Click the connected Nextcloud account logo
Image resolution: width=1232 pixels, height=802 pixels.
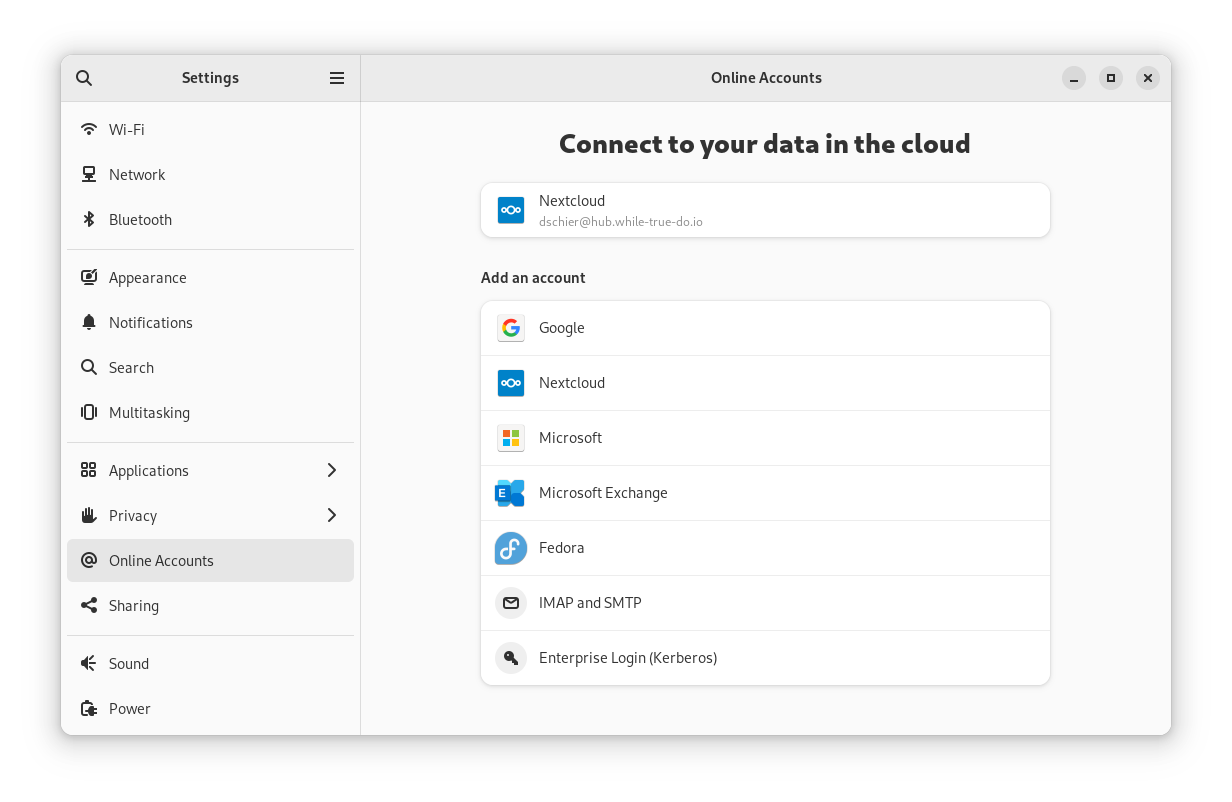point(511,210)
